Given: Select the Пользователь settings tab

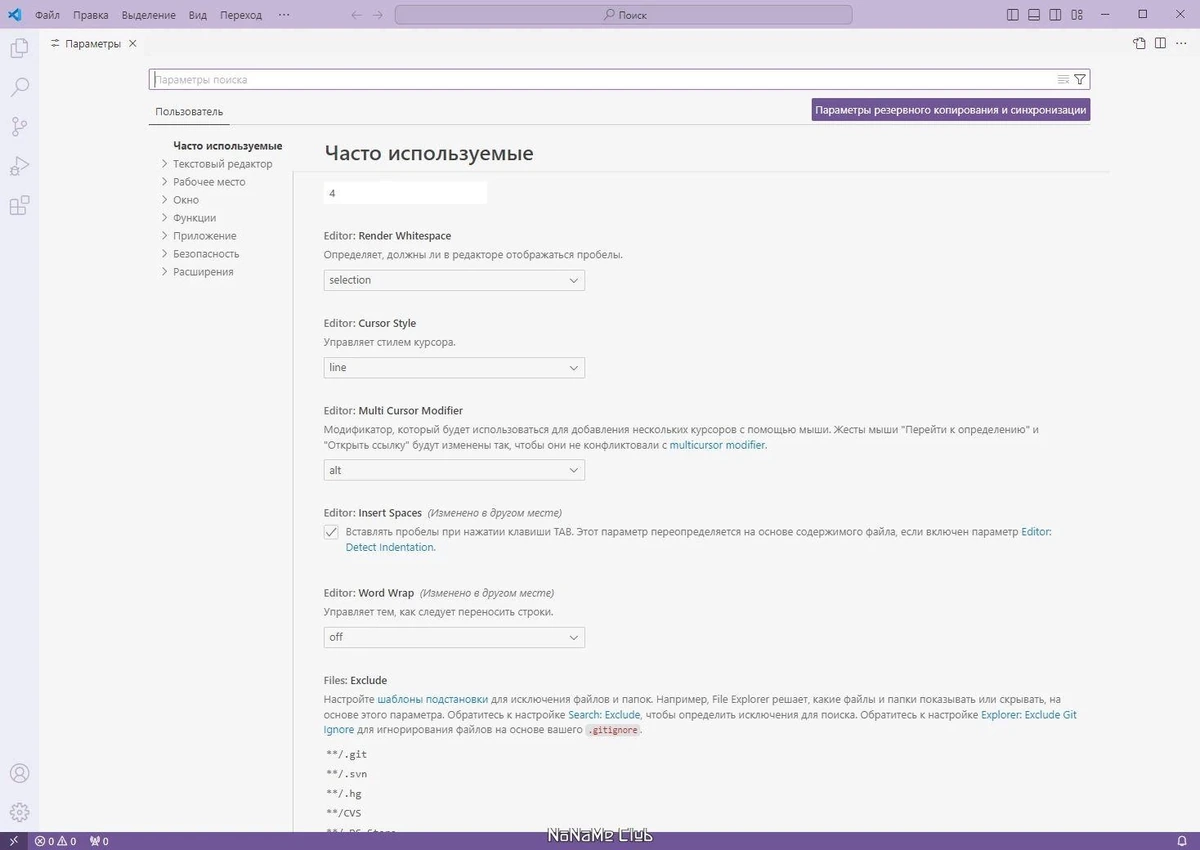Looking at the screenshot, I should [x=189, y=111].
